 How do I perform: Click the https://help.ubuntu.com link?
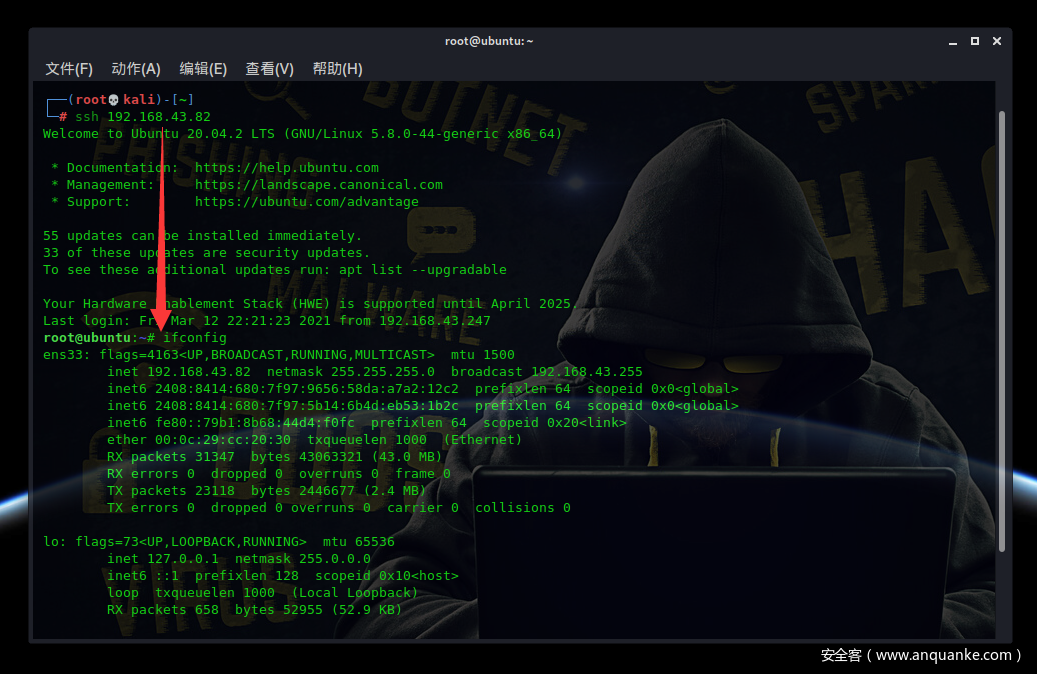[286, 168]
